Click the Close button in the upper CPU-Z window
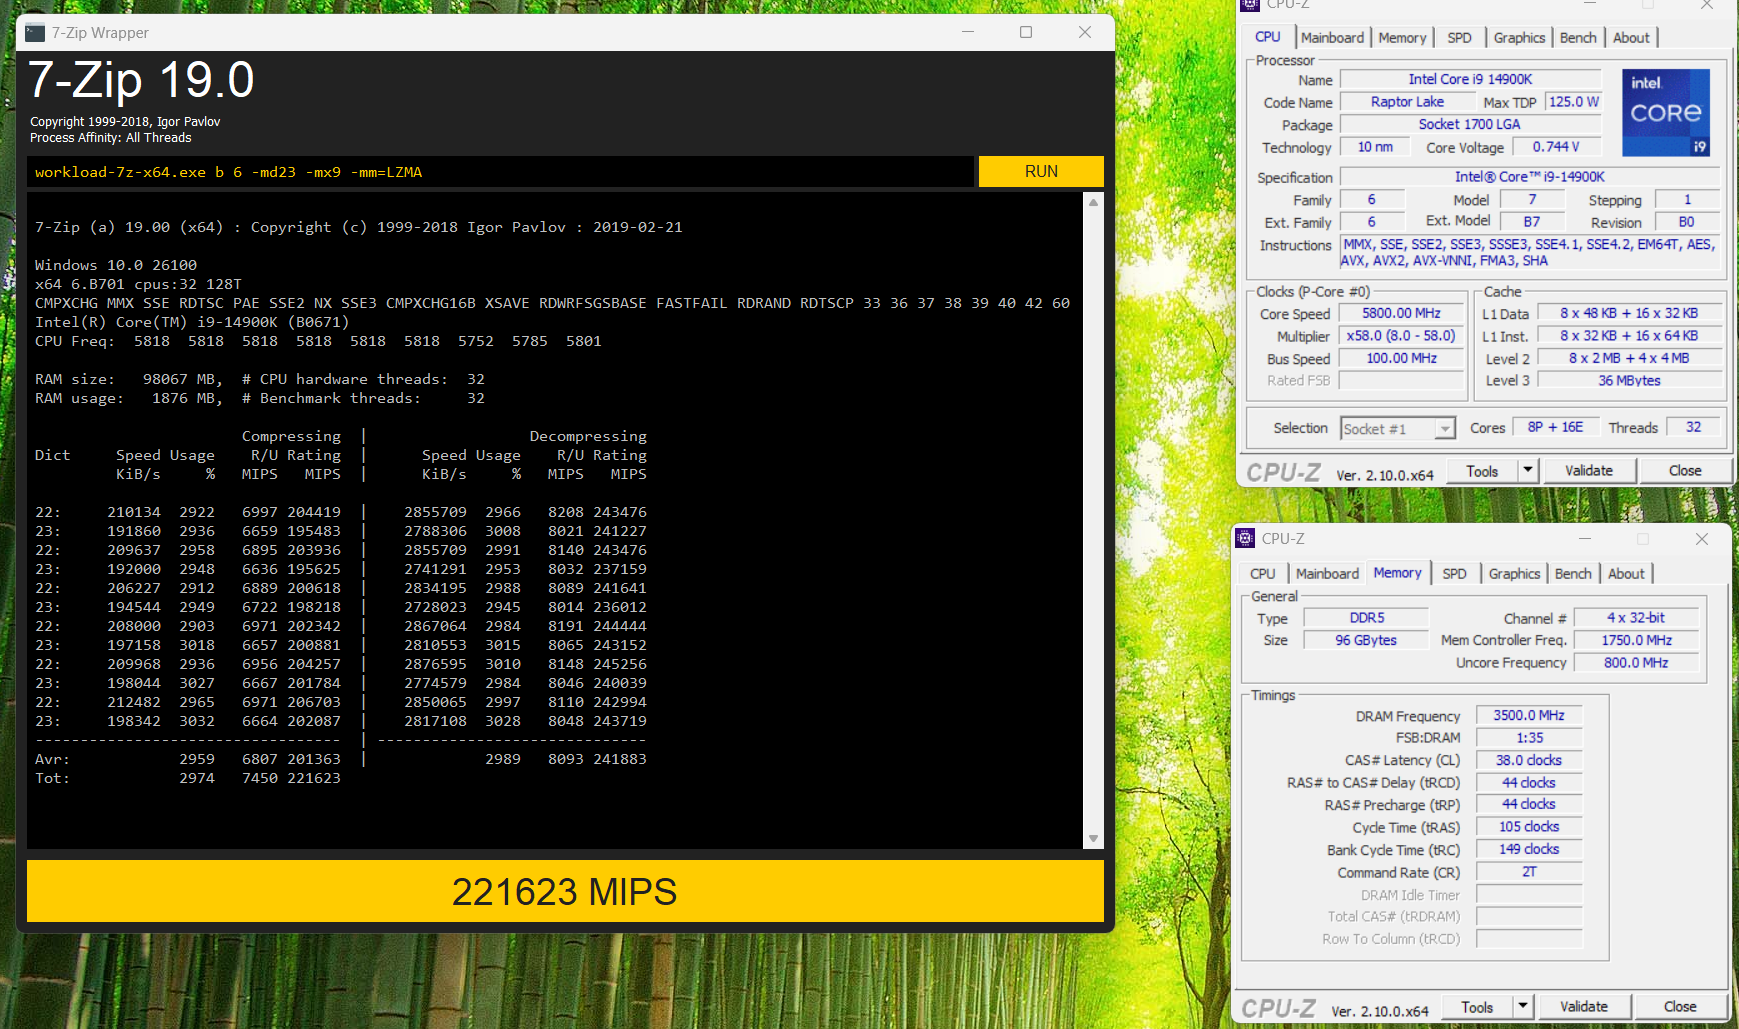Screen dimensions: 1739x1029 1685,471
